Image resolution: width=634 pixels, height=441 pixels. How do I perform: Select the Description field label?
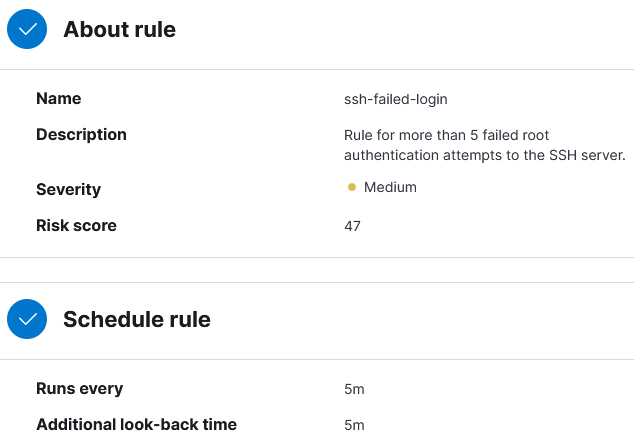(x=81, y=135)
